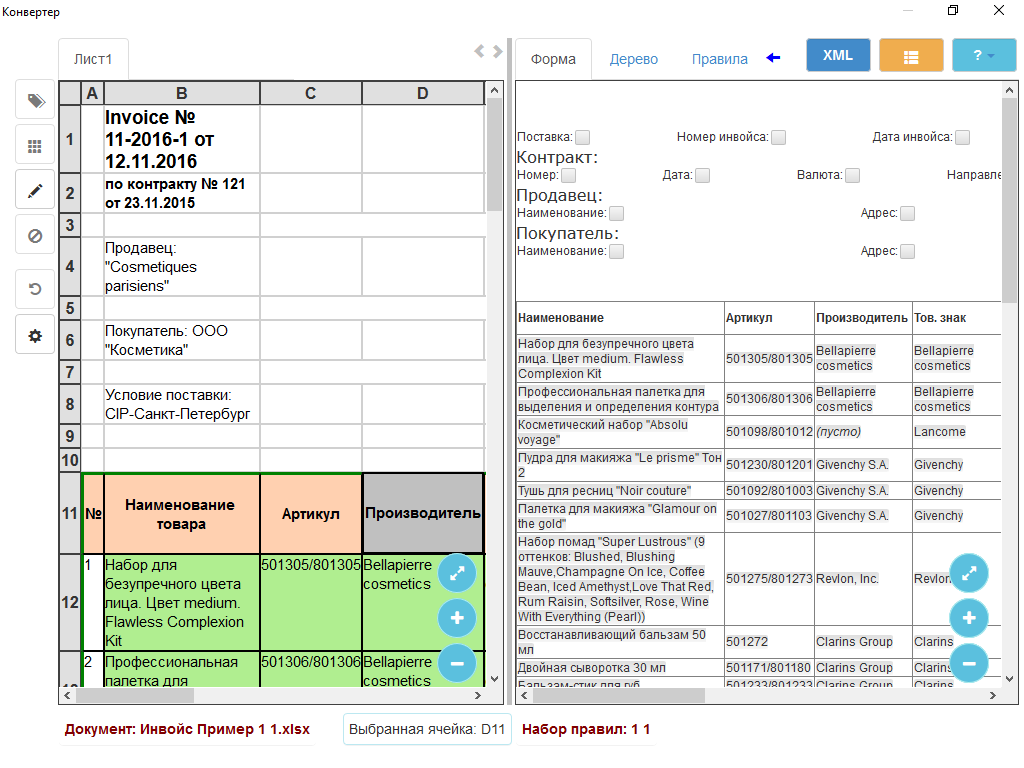The height and width of the screenshot is (768, 1024).
Task: Click horizontal scrollbar thumb of spreadsheet
Action: pos(135,696)
